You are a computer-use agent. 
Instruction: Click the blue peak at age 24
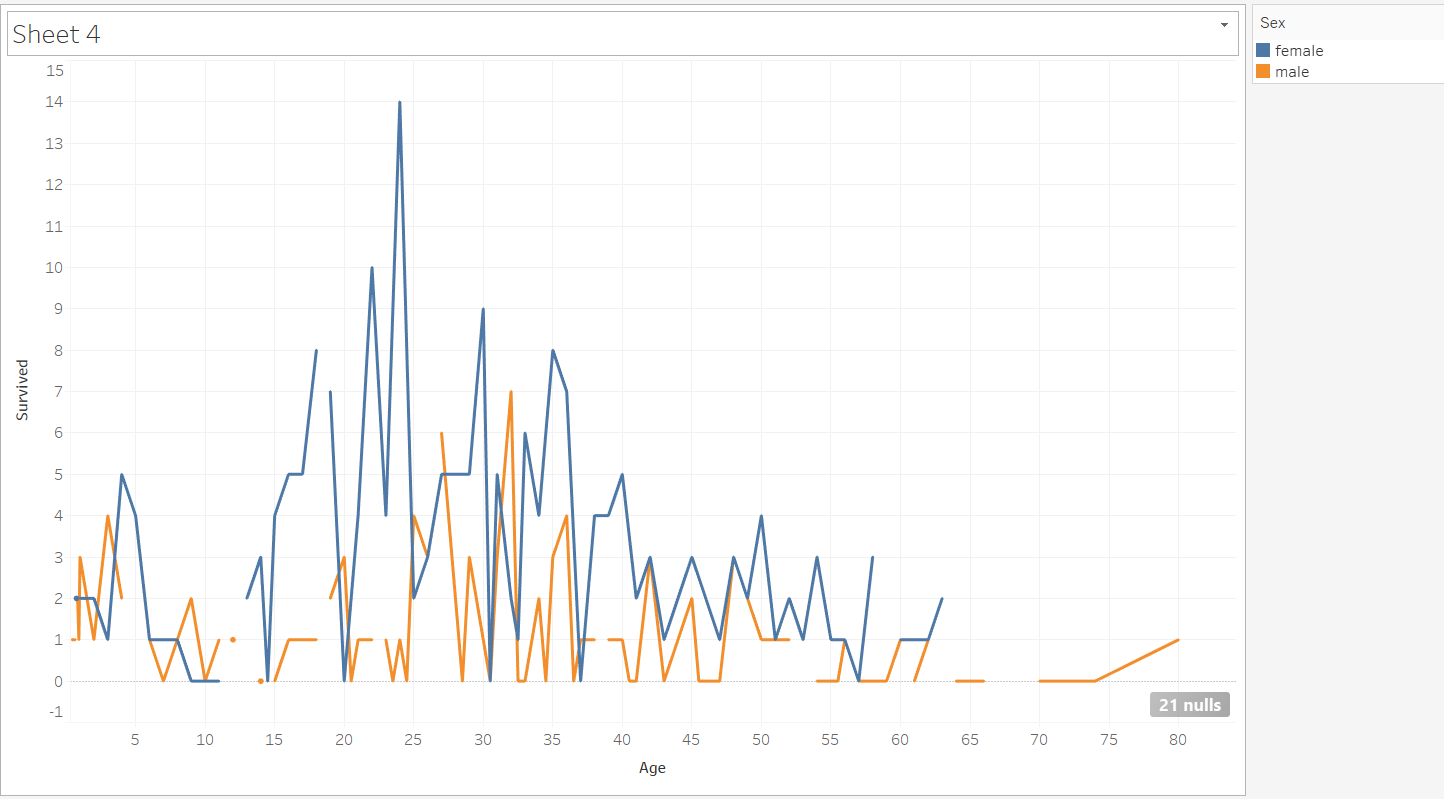tap(400, 102)
